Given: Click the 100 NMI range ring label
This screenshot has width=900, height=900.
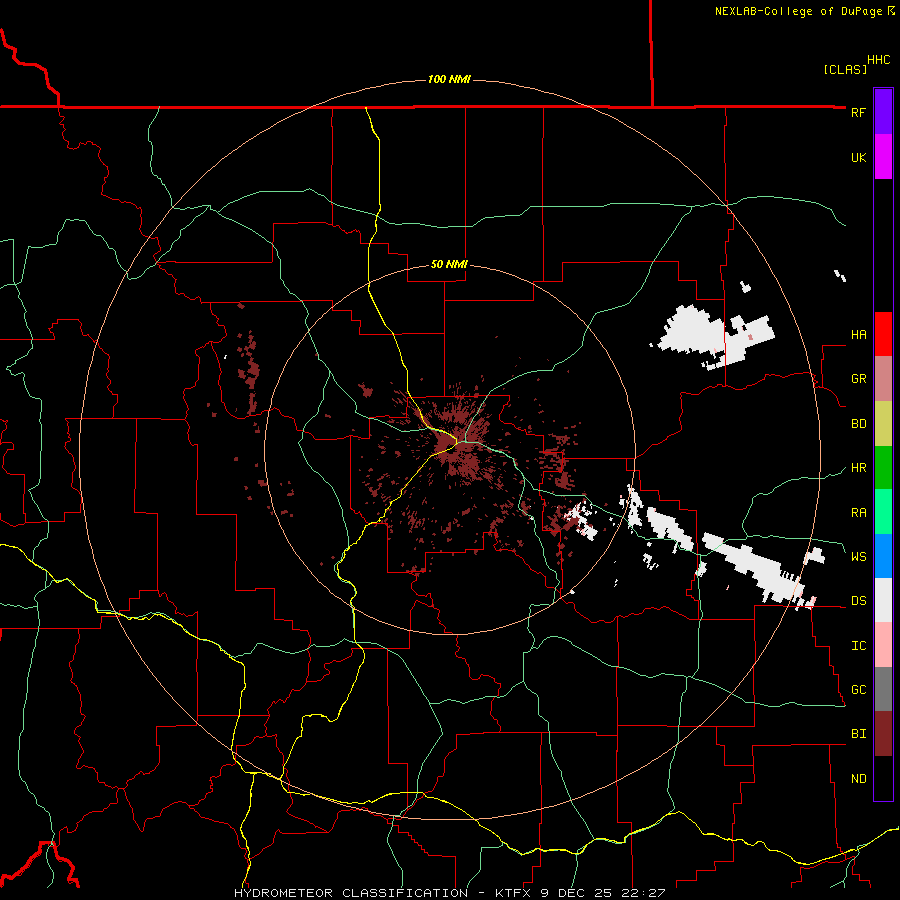Looking at the screenshot, I should coord(449,79).
